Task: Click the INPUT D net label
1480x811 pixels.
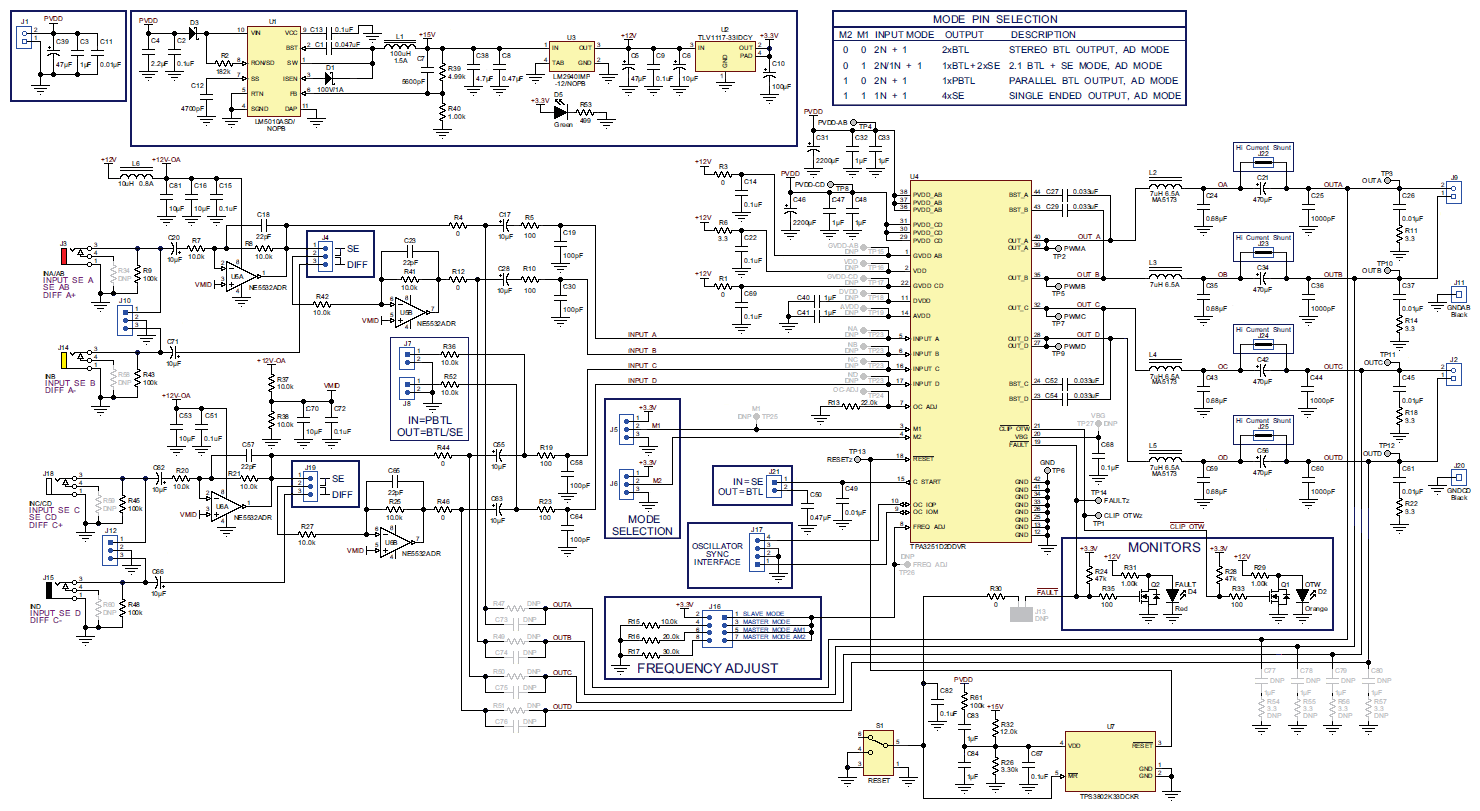Action: click(641, 380)
